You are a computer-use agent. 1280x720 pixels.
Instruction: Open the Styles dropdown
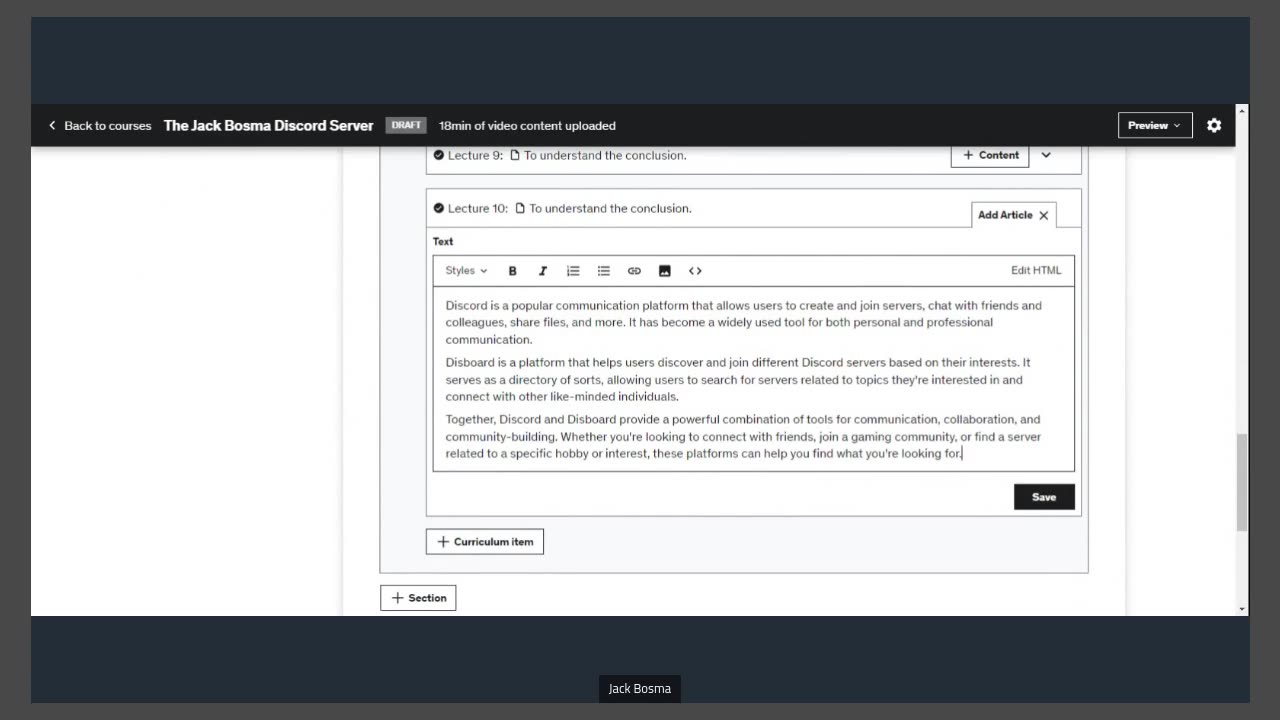[x=466, y=271]
